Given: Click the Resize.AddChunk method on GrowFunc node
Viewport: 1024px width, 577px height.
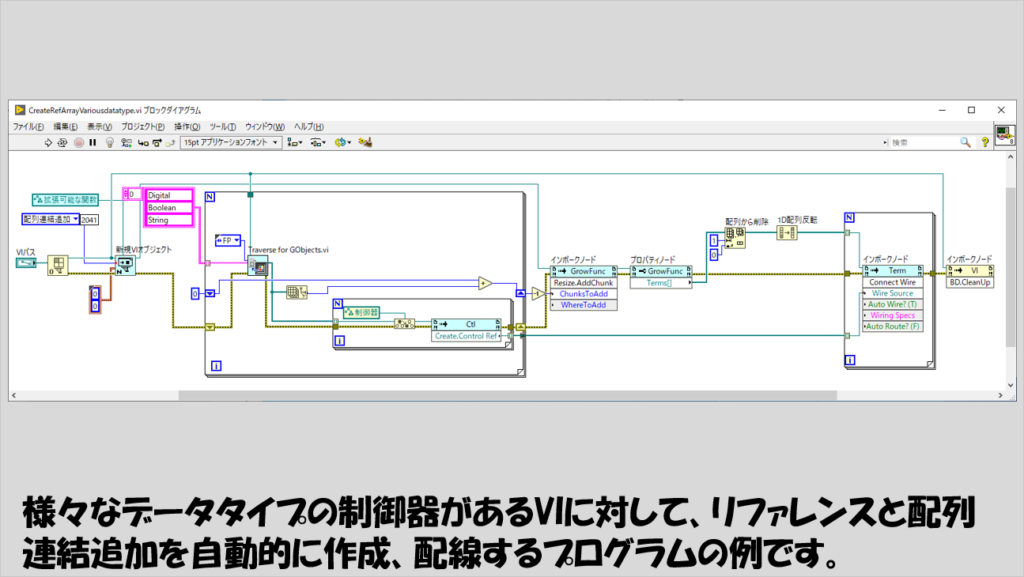Looking at the screenshot, I should pyautogui.click(x=585, y=282).
